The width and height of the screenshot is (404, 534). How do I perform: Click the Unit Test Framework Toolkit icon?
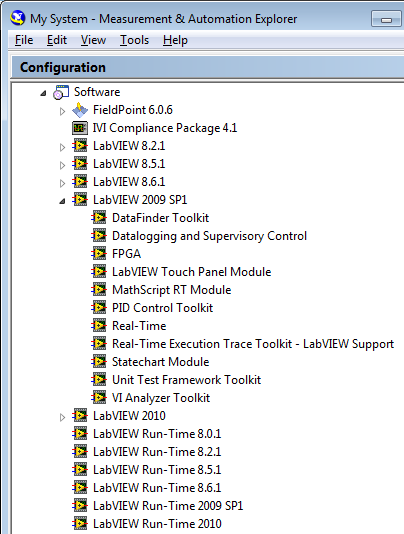pyautogui.click(x=99, y=380)
